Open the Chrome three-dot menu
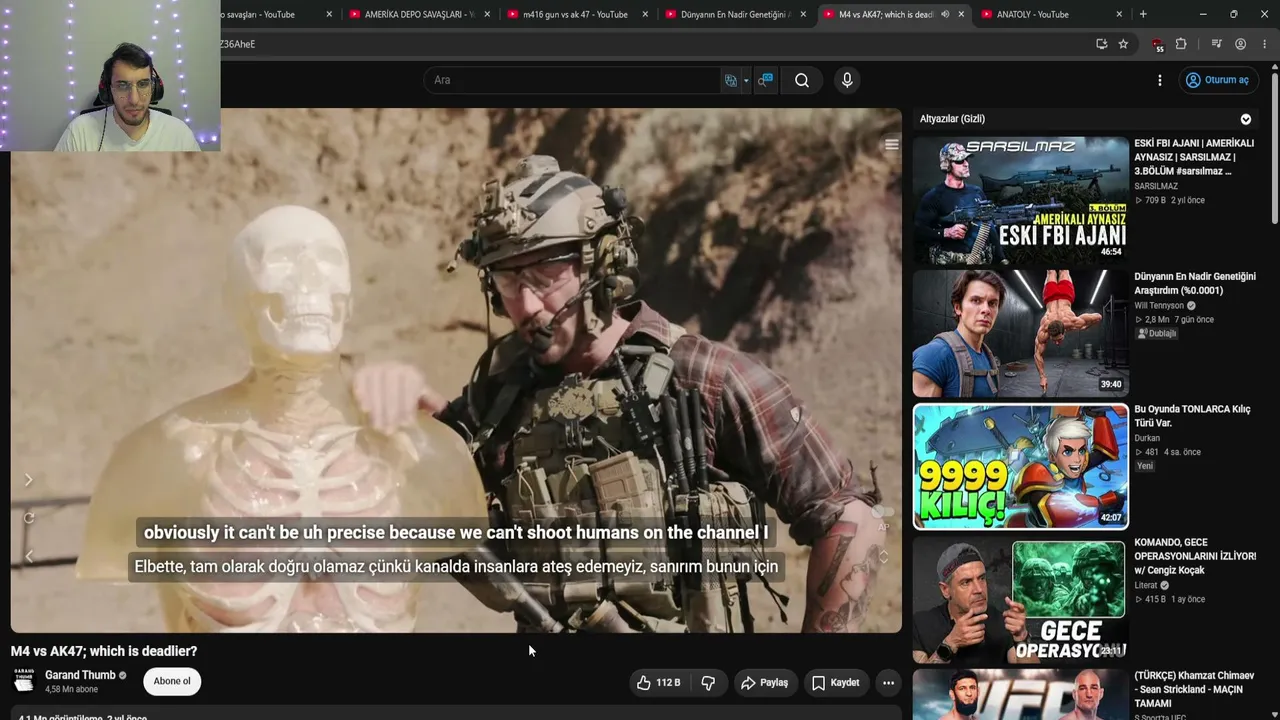 pos(1265,44)
